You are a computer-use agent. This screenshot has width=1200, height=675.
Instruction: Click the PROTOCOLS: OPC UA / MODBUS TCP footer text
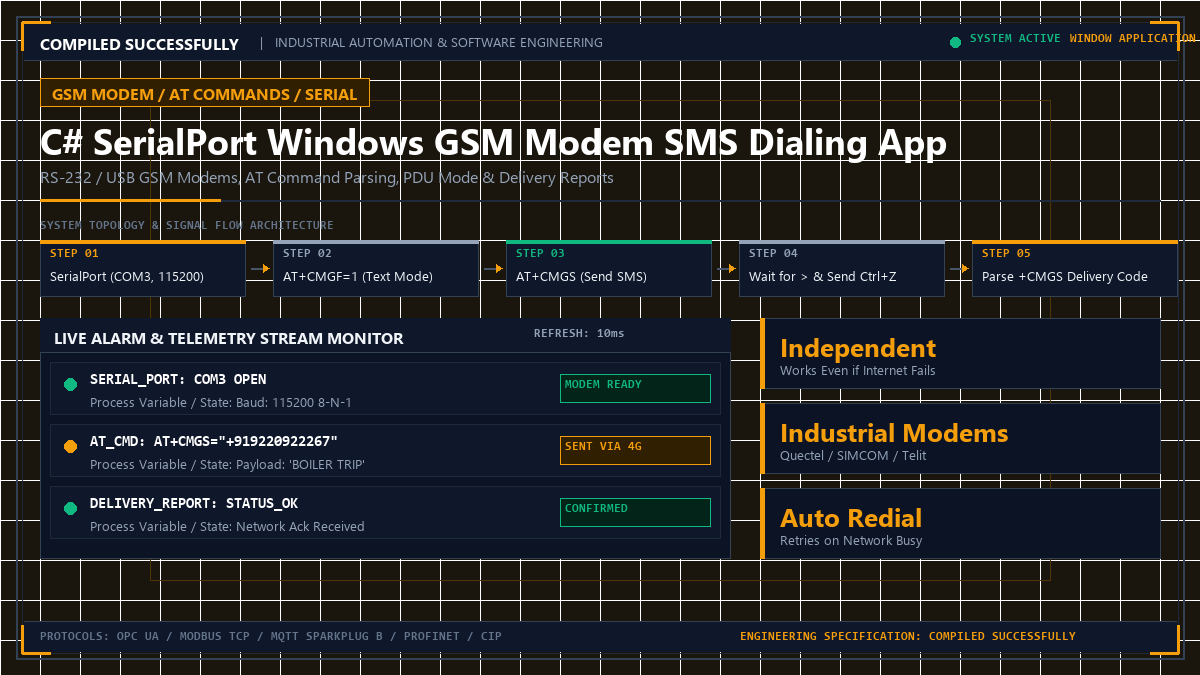[271, 636]
